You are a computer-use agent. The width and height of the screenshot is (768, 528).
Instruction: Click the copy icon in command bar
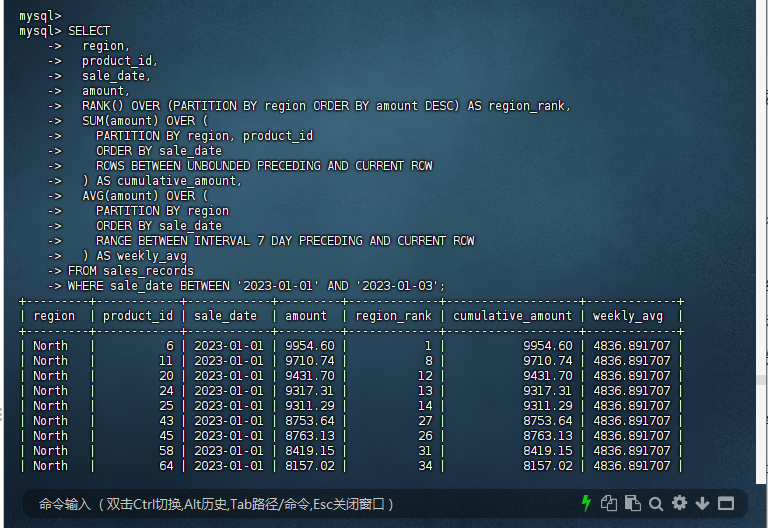click(609, 503)
